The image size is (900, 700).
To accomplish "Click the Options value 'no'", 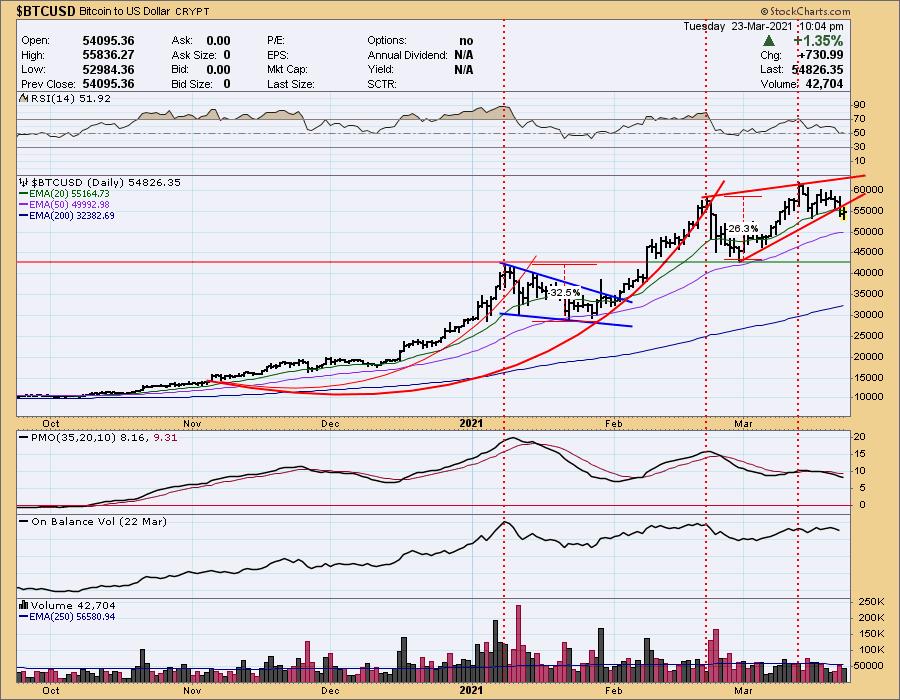I will (x=466, y=41).
